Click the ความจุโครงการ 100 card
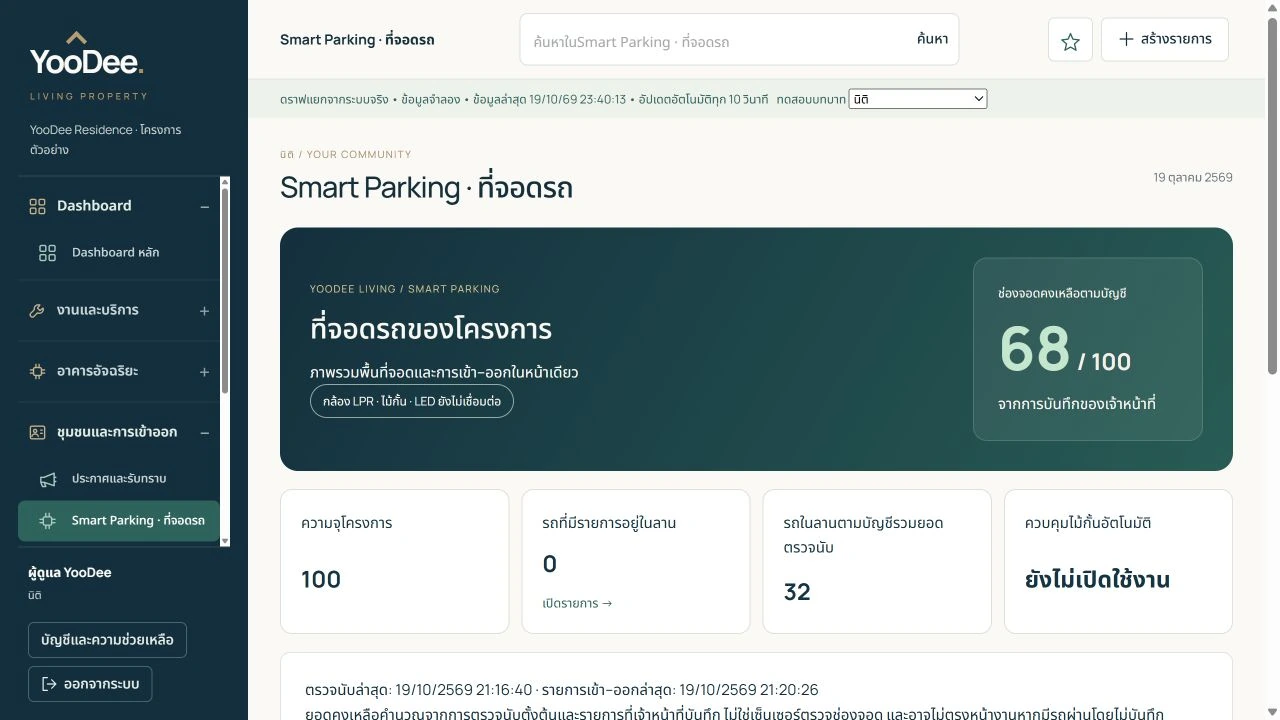This screenshot has width=1280, height=720. point(395,561)
